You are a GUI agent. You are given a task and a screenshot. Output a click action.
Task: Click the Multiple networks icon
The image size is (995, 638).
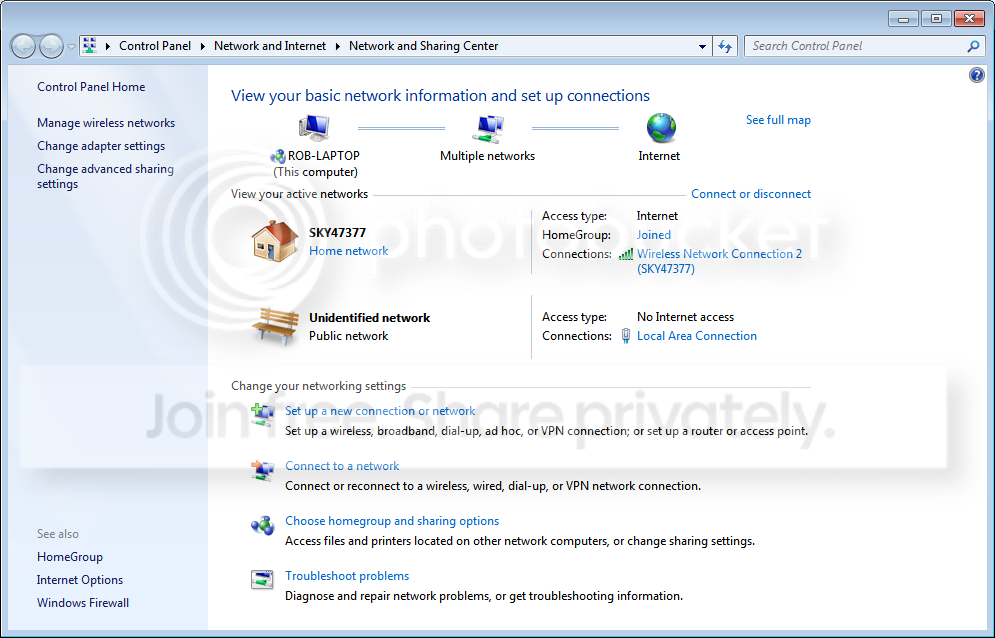point(488,128)
